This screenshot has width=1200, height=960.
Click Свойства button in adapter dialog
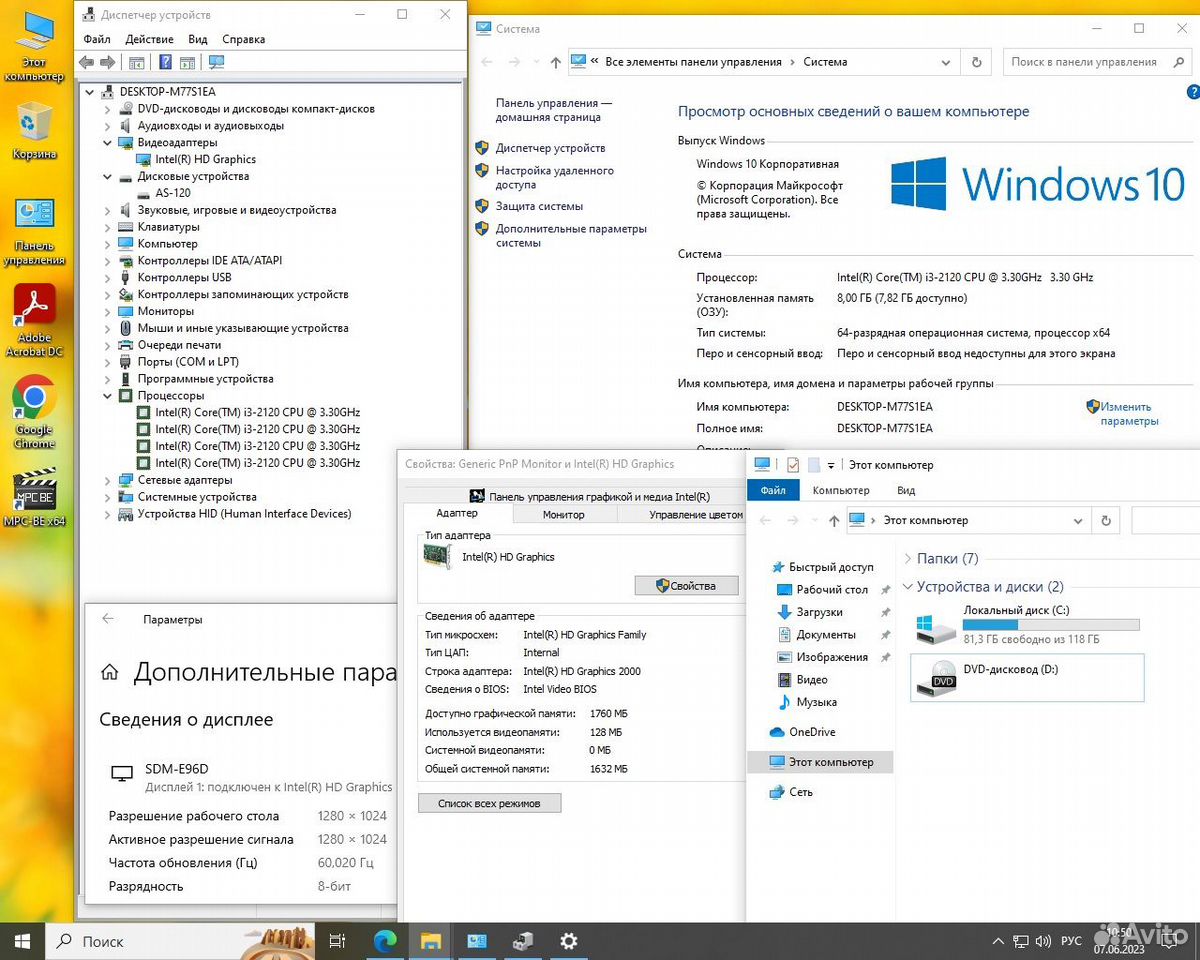coord(687,586)
